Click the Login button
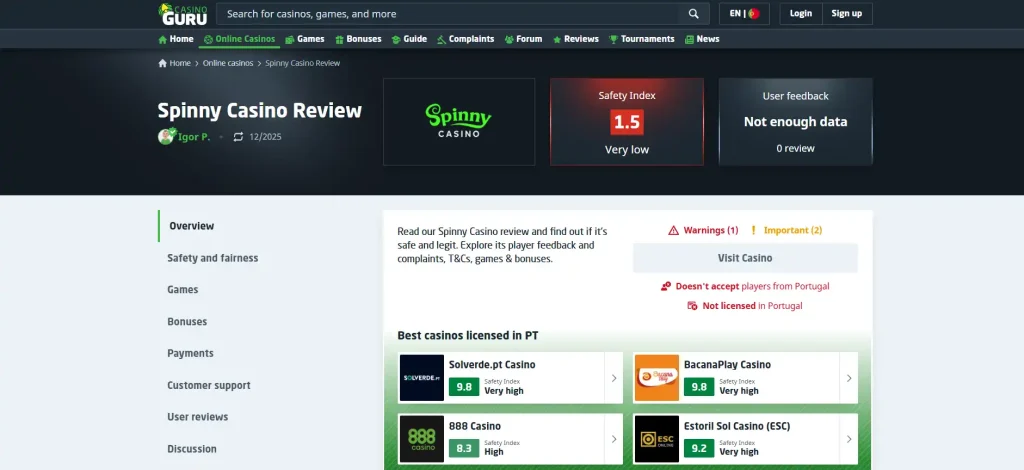 pyautogui.click(x=801, y=14)
